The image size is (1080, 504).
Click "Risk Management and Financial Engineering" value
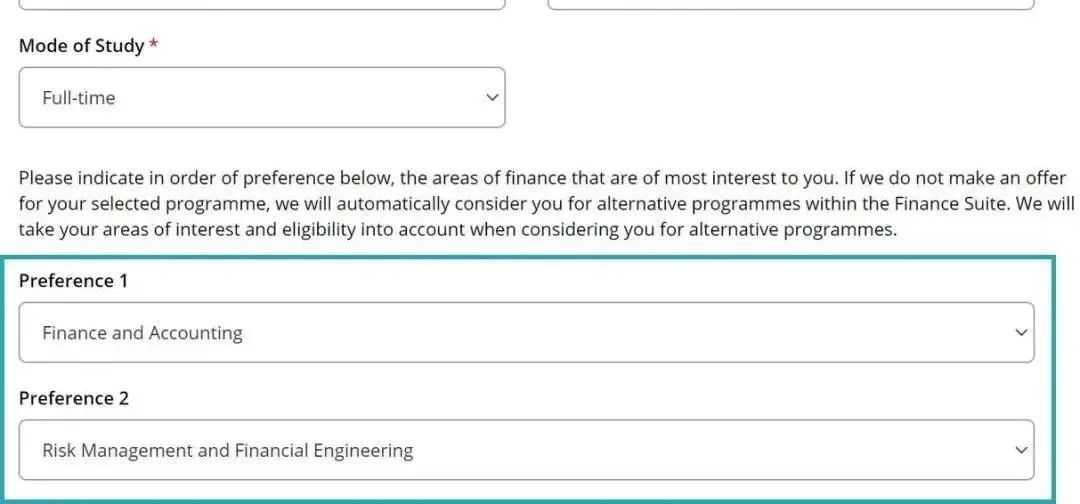tap(227, 450)
